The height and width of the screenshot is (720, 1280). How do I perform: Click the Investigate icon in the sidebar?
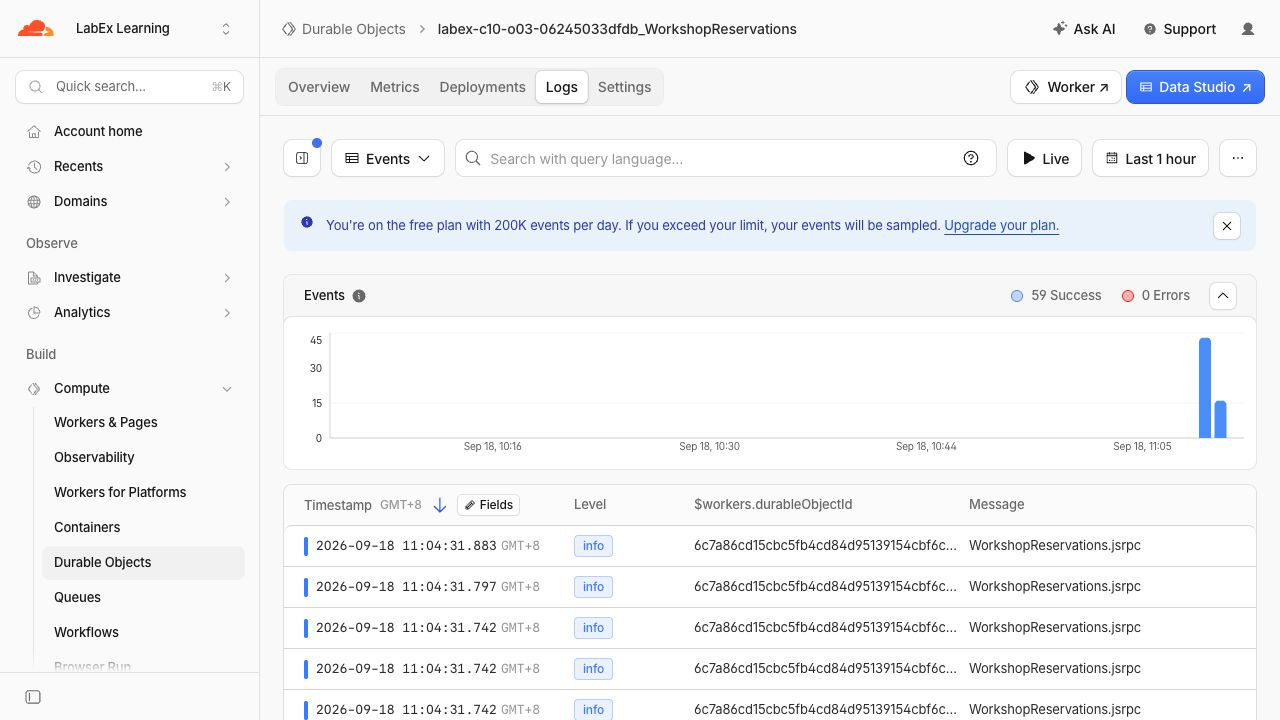point(34,277)
